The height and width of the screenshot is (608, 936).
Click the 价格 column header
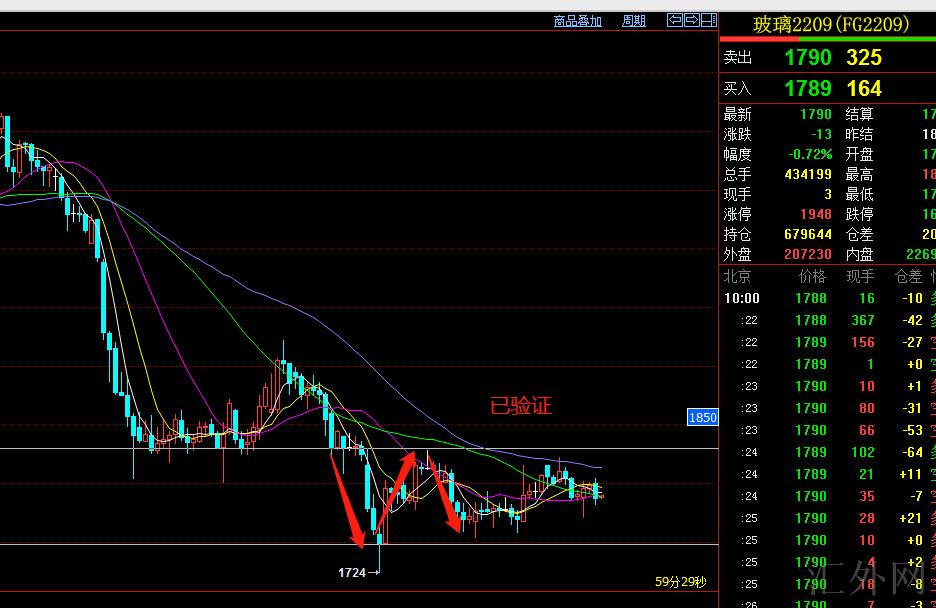pos(812,276)
